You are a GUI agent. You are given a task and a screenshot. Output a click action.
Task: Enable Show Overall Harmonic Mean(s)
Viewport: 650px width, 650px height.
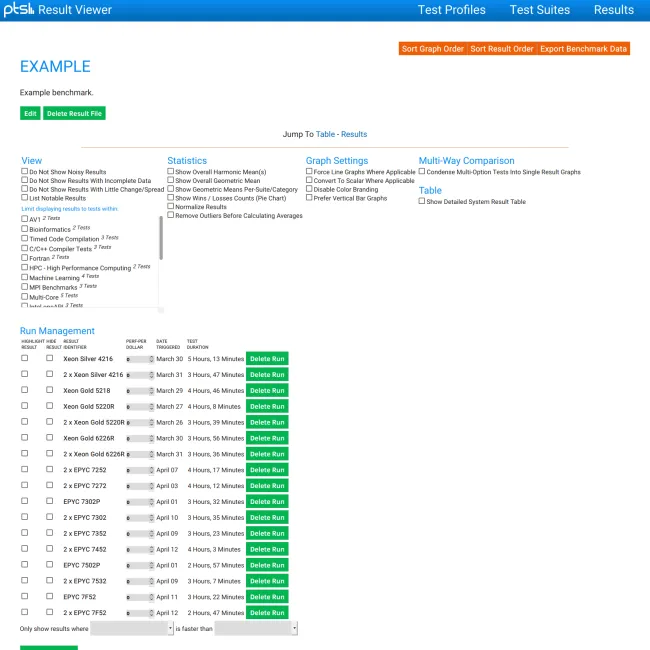coord(170,171)
